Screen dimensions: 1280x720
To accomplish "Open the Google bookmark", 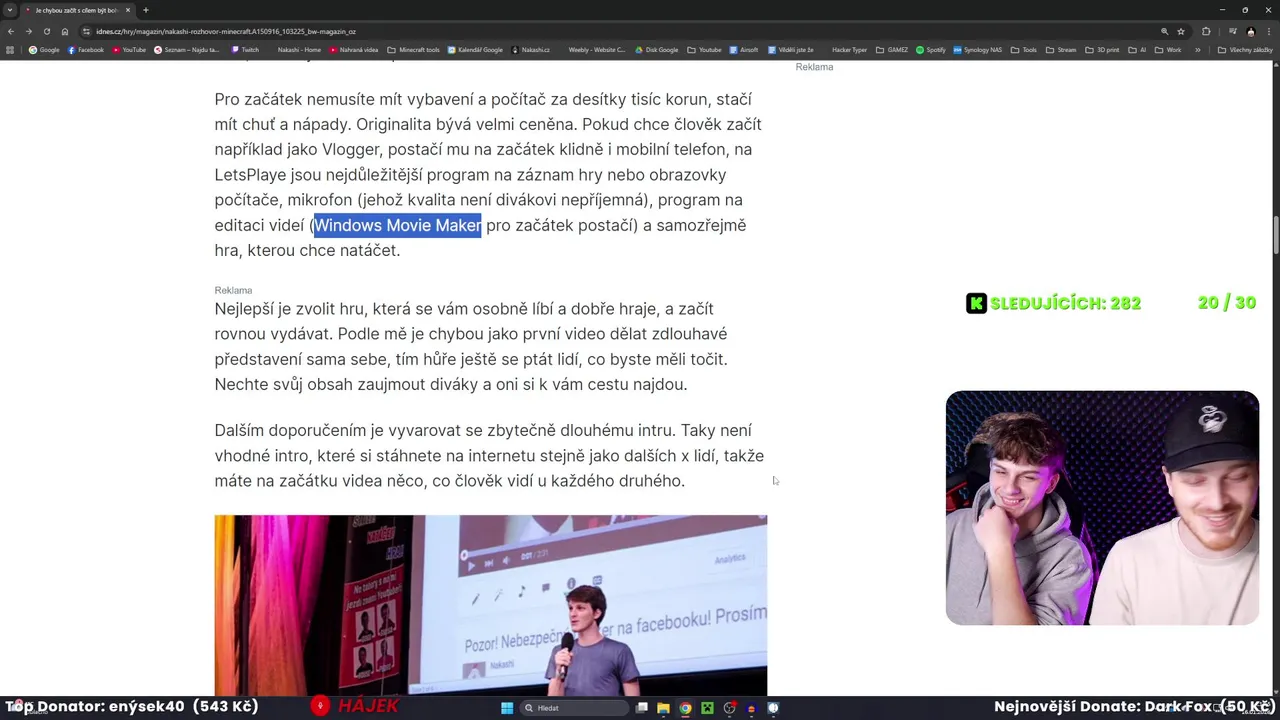I will (44, 50).
